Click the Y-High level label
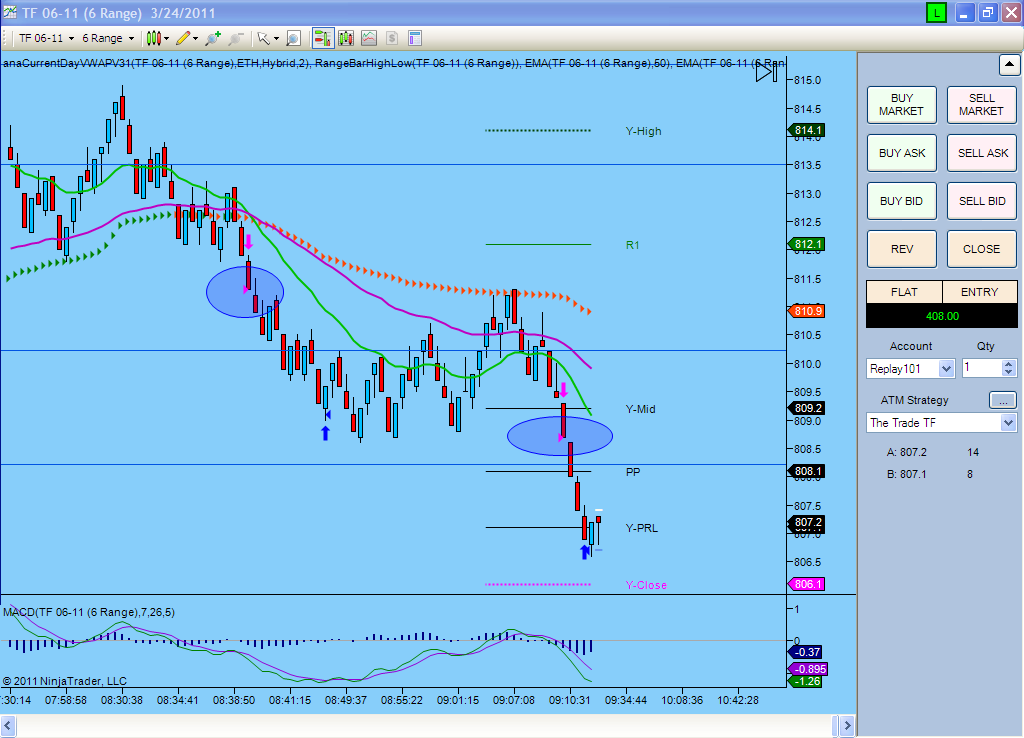 tap(643, 131)
